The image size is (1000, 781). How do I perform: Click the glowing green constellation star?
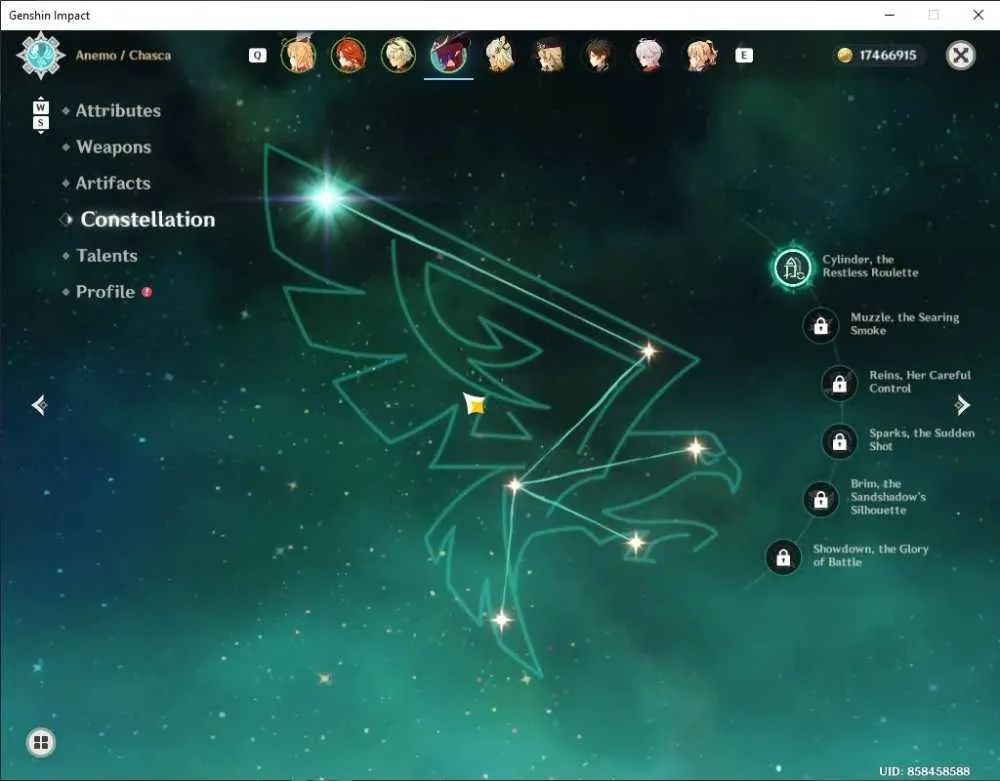(327, 197)
